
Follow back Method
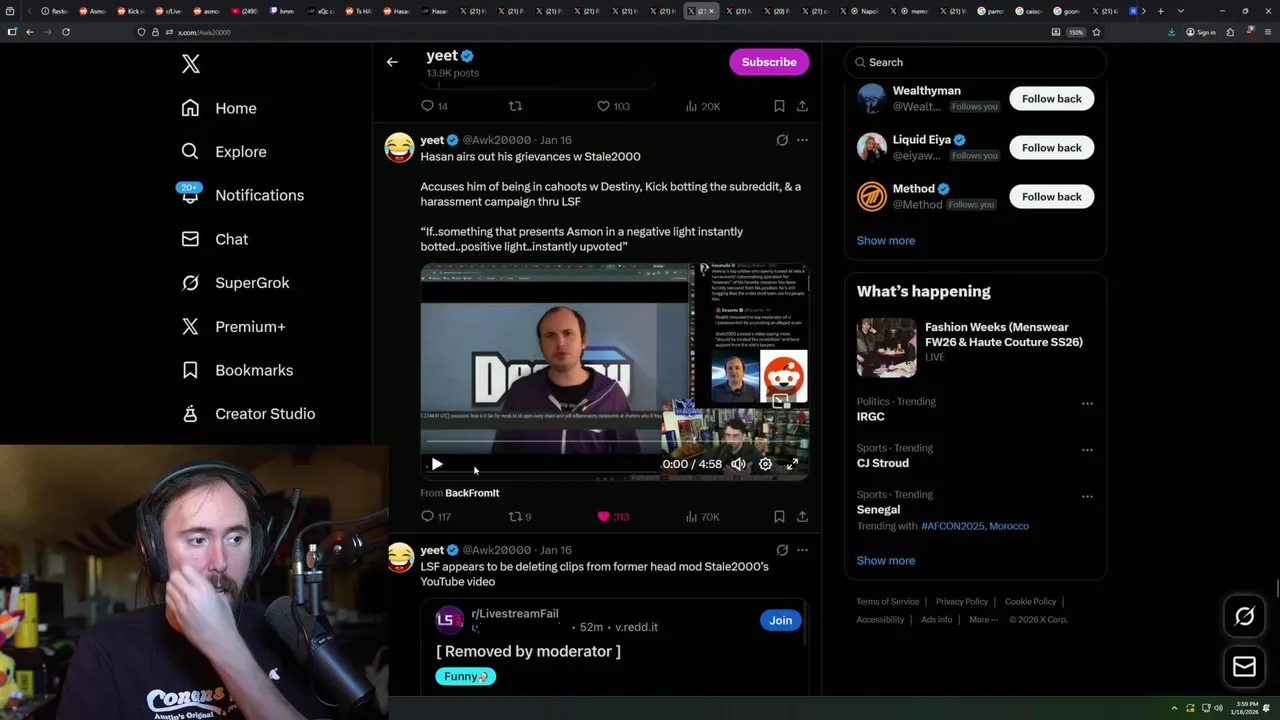[x=1051, y=197]
